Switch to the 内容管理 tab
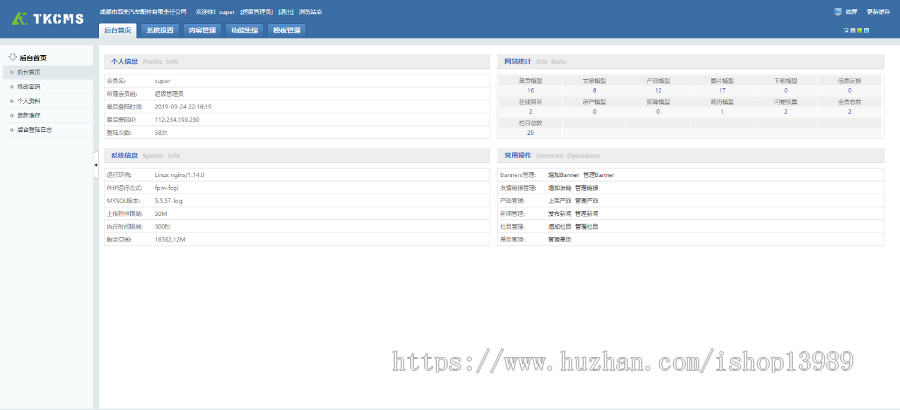Viewport: 900px width, 410px height. (203, 30)
